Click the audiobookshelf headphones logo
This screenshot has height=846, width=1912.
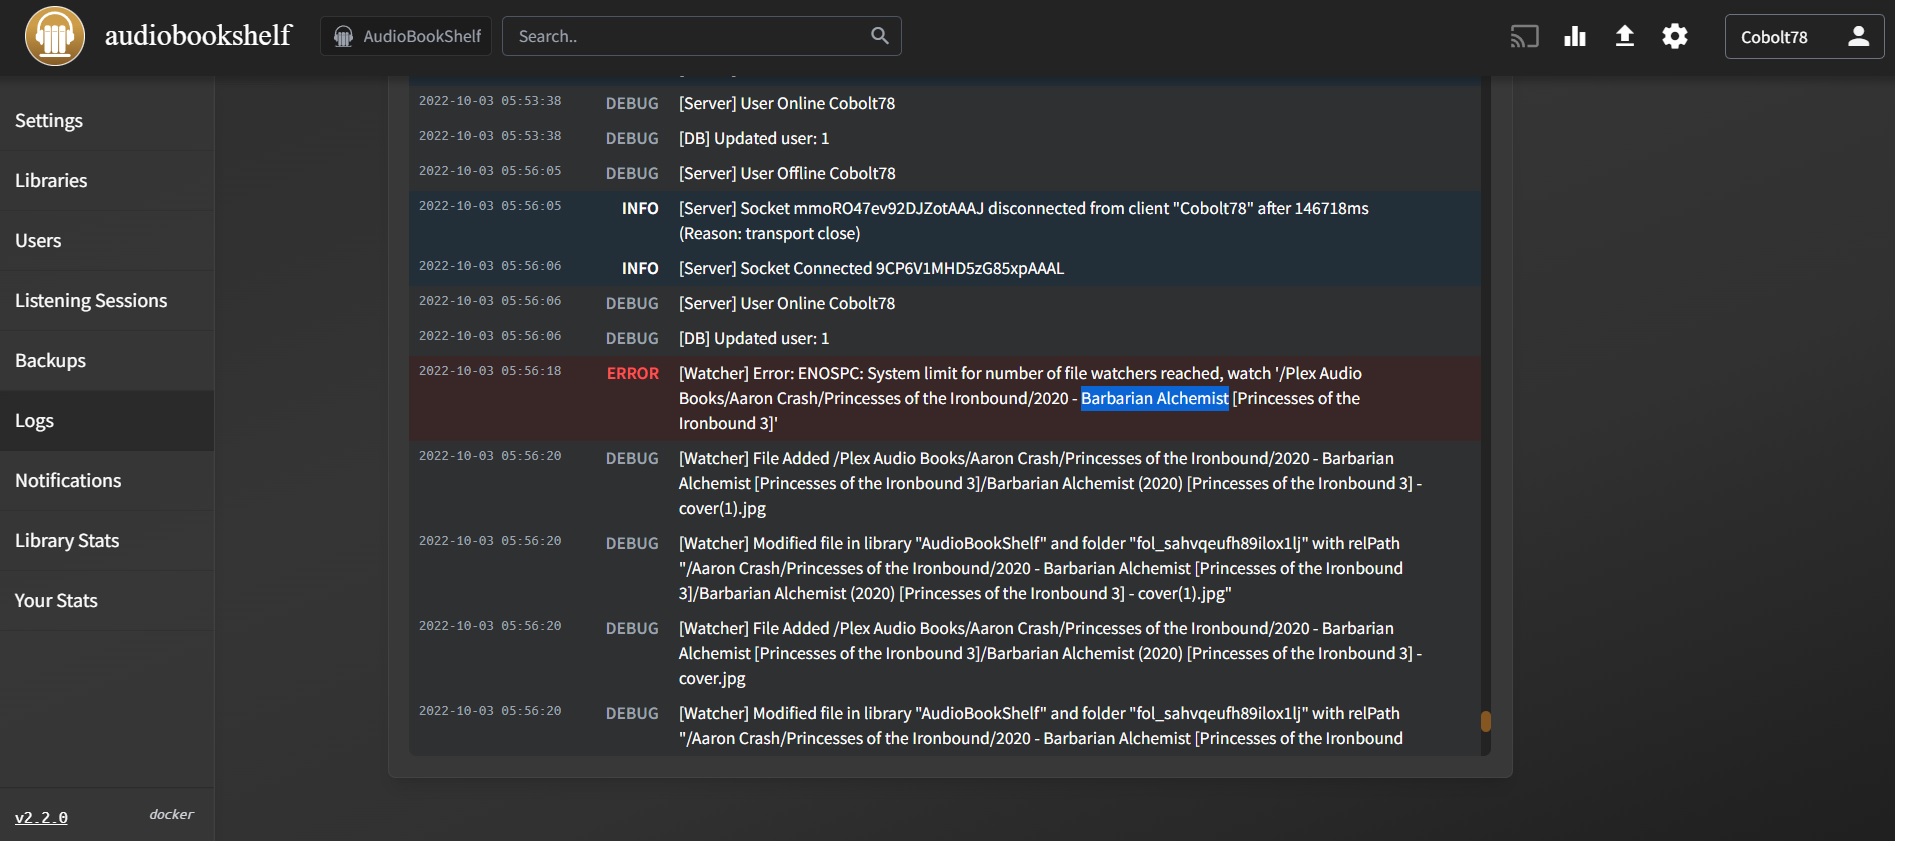point(55,36)
